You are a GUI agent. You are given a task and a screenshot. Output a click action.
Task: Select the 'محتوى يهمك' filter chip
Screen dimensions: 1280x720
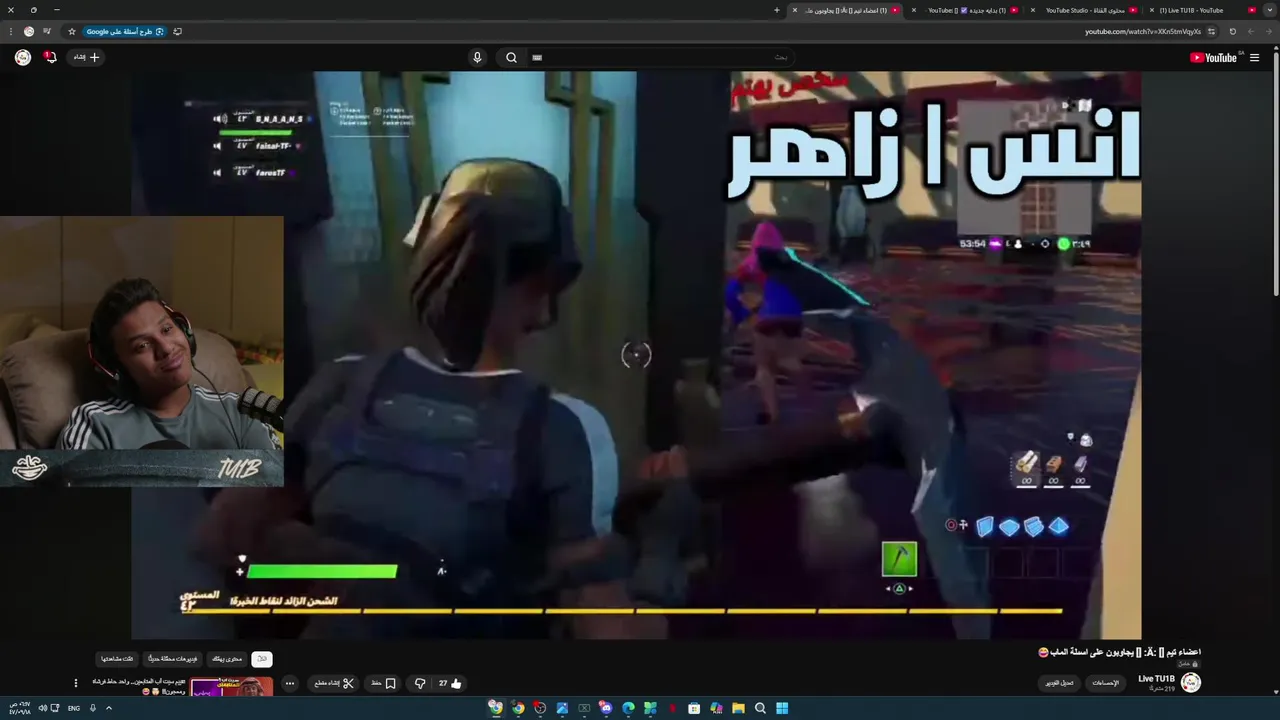[x=227, y=659]
